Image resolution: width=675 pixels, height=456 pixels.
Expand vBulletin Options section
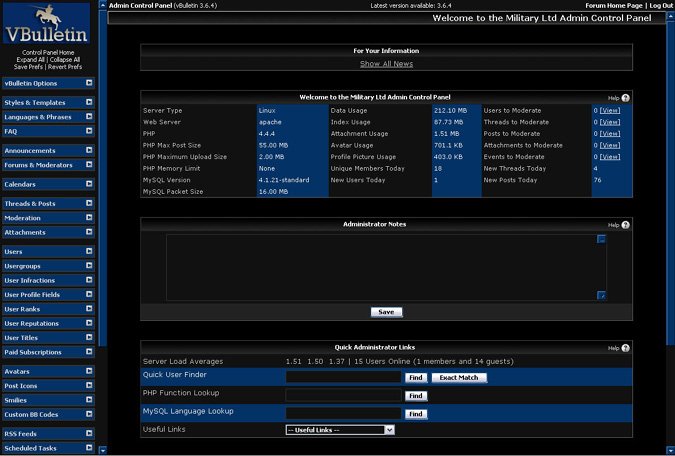coord(89,83)
